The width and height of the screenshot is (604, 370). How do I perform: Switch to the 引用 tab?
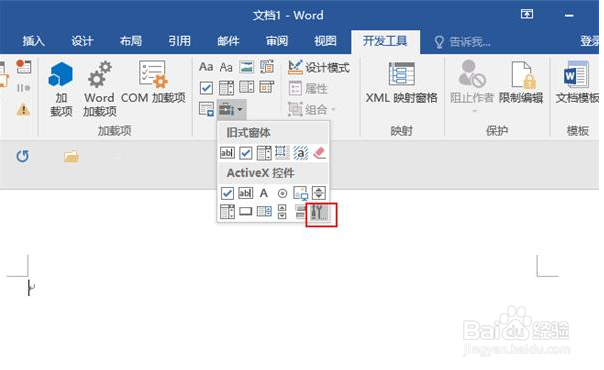click(x=179, y=41)
